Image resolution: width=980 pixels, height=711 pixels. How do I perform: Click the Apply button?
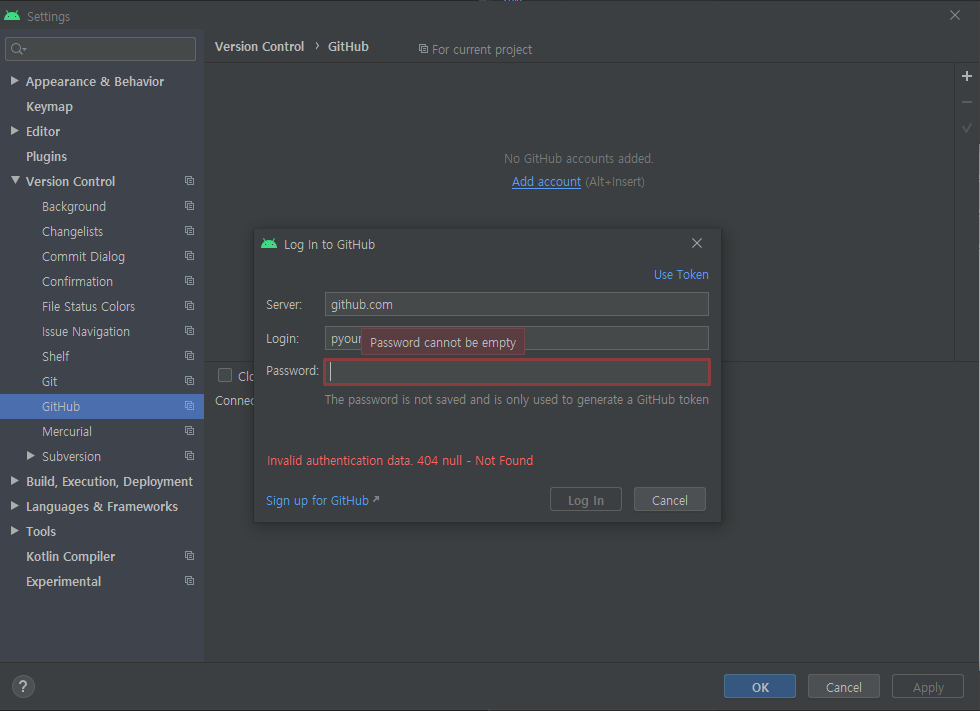pos(928,687)
